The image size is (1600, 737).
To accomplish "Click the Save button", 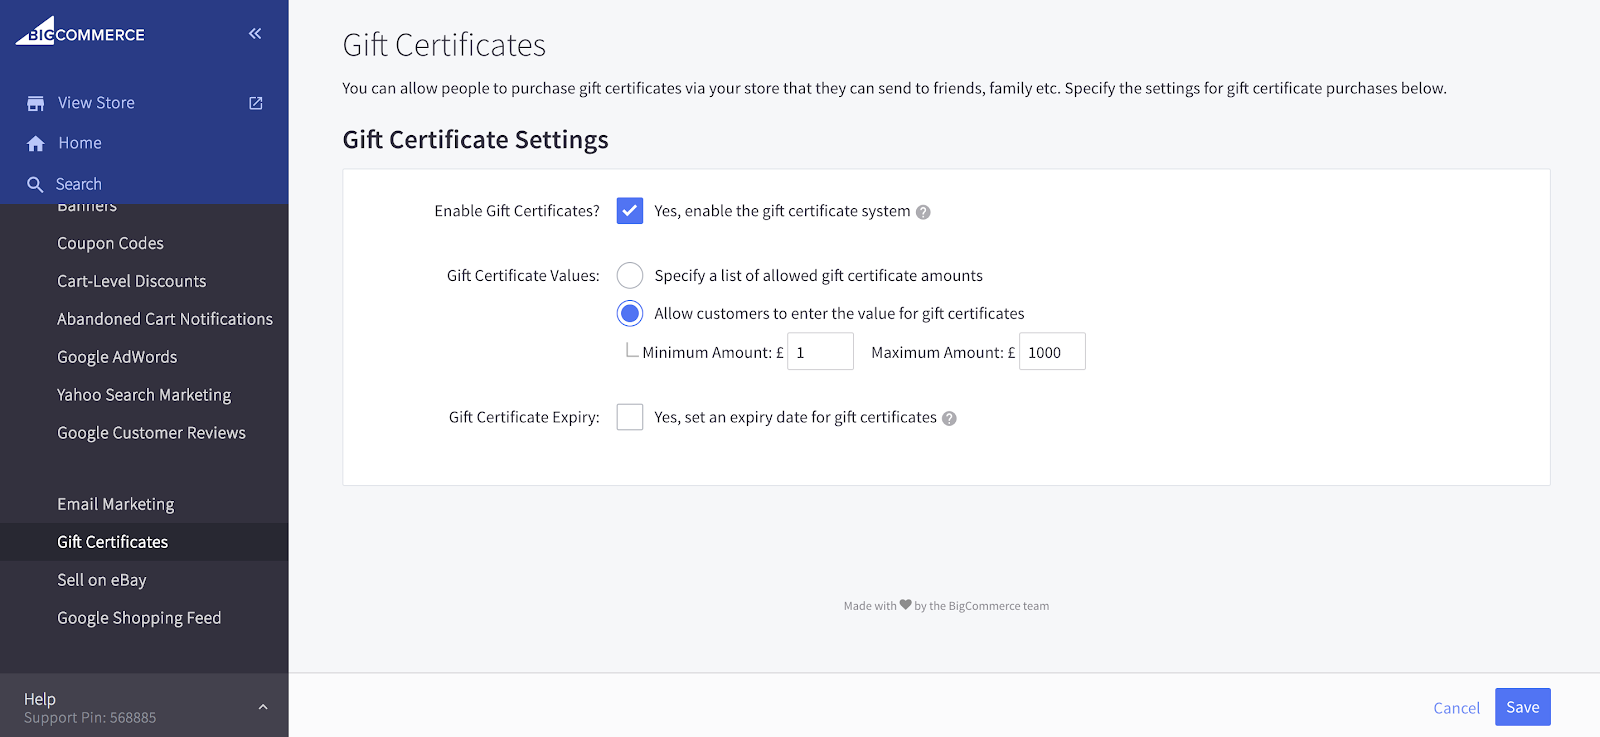I will coord(1522,707).
